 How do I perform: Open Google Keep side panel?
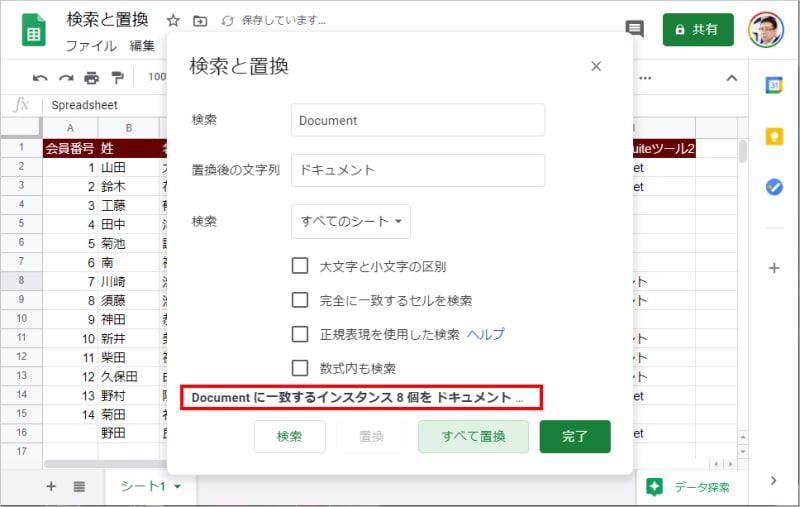[774, 136]
